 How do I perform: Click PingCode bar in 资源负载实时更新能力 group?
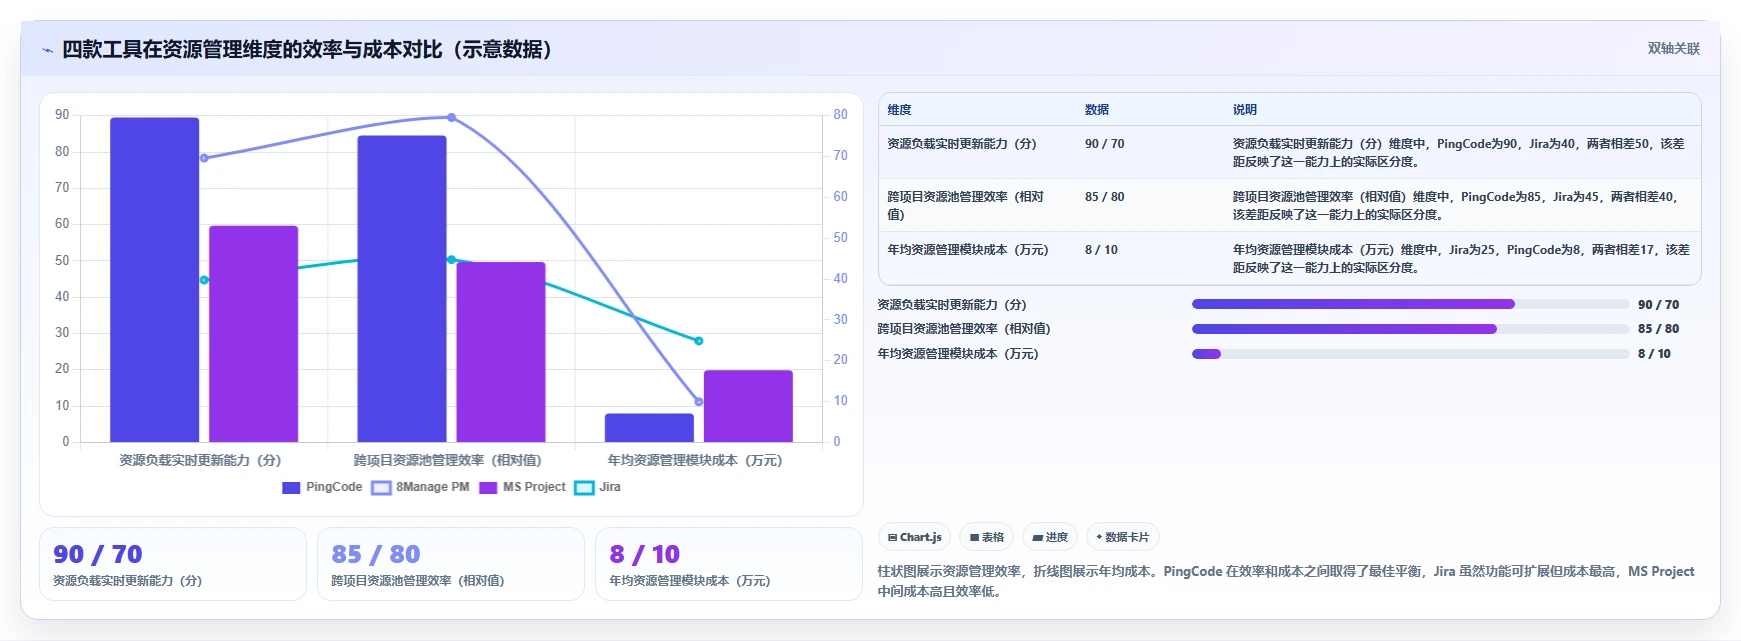tap(155, 280)
